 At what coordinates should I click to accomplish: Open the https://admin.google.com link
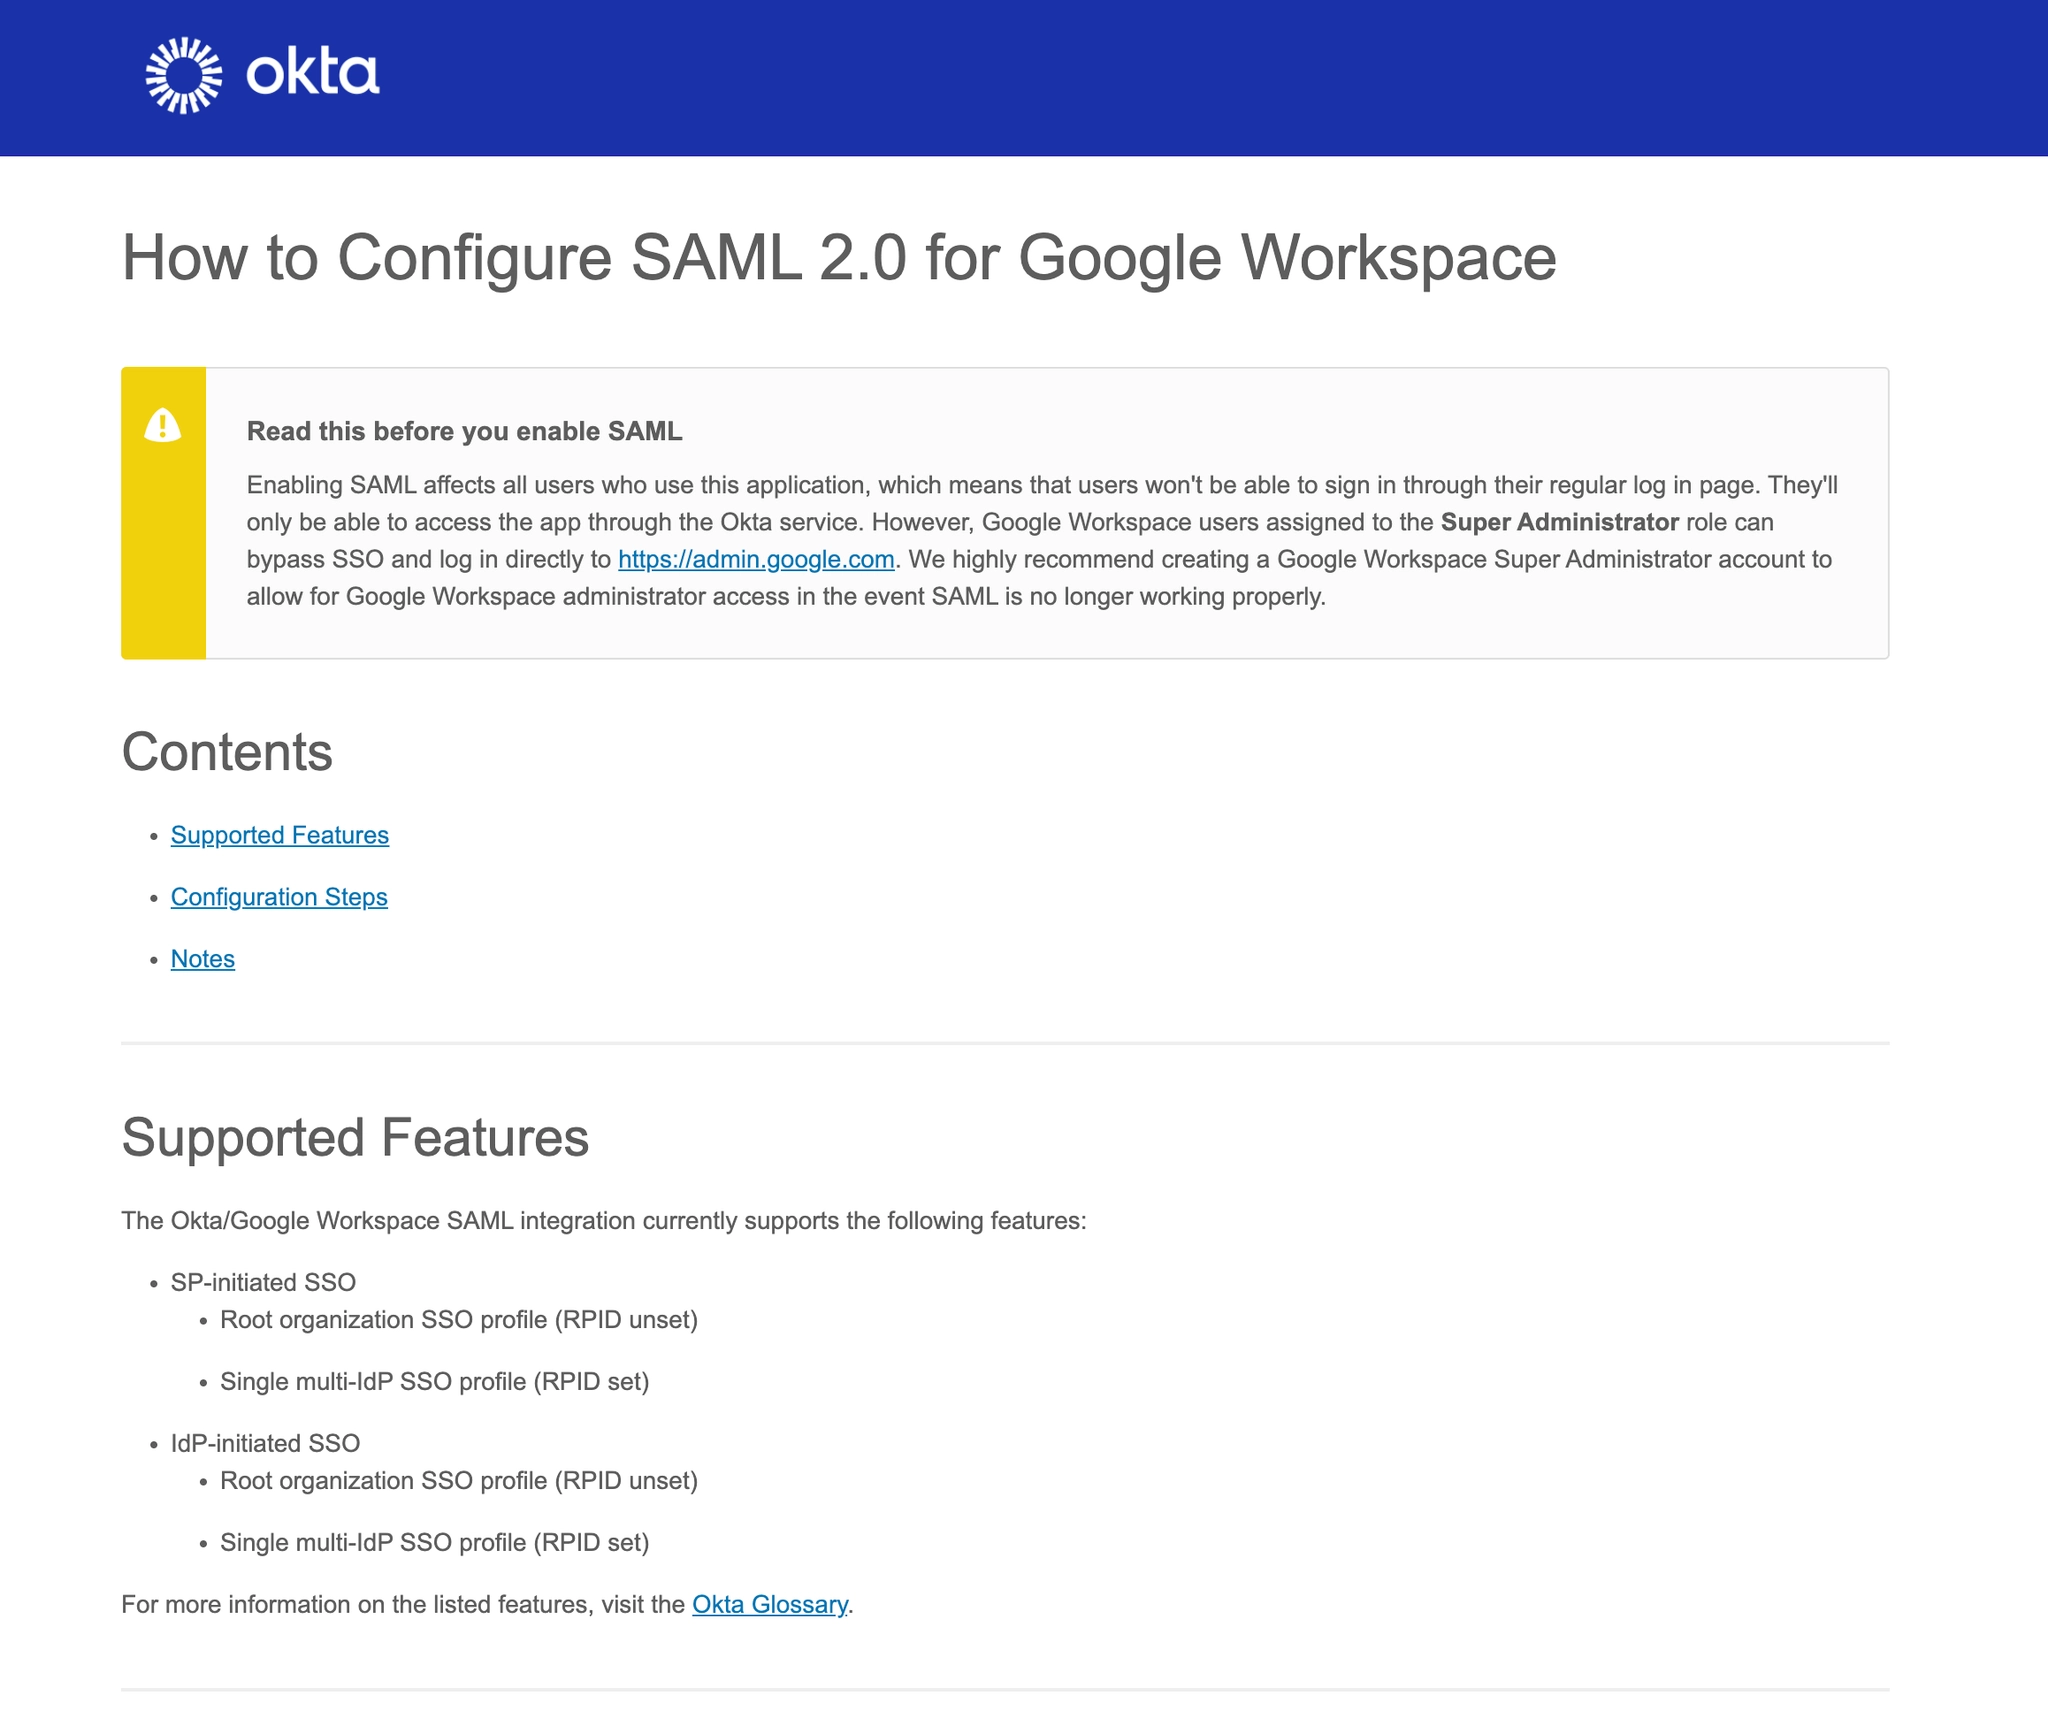755,559
